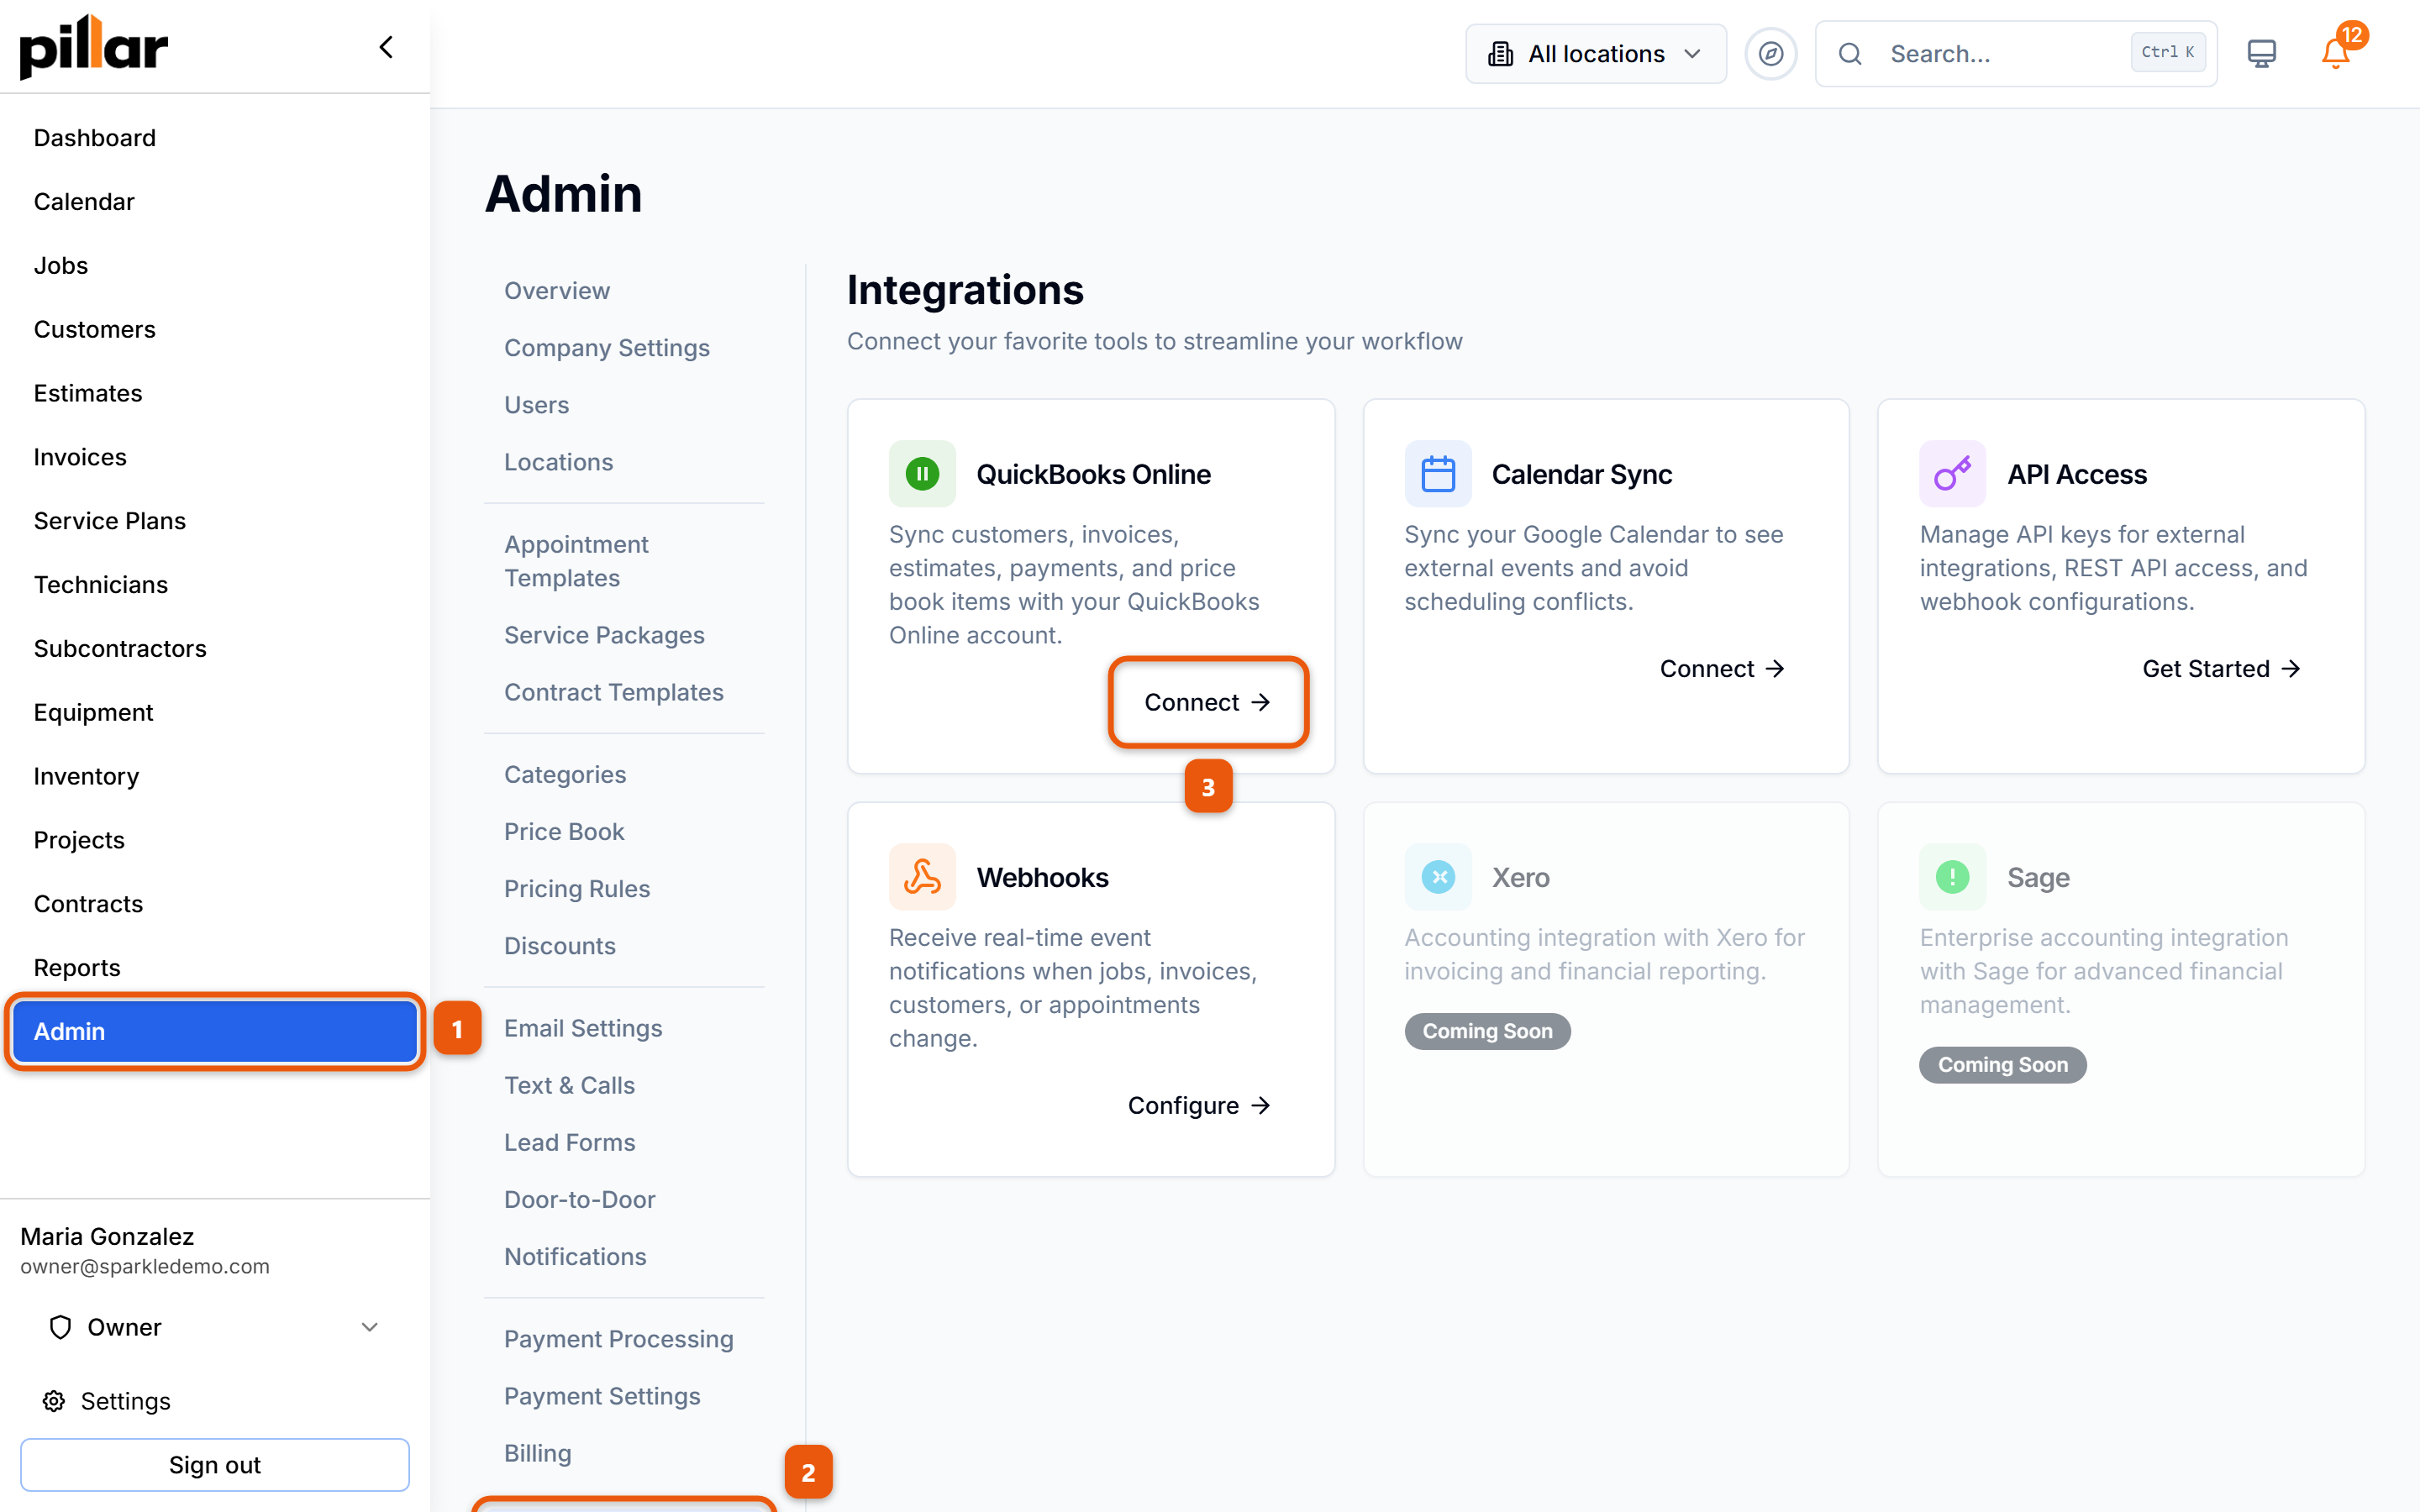
Task: Open the All locations dropdown
Action: point(1595,54)
